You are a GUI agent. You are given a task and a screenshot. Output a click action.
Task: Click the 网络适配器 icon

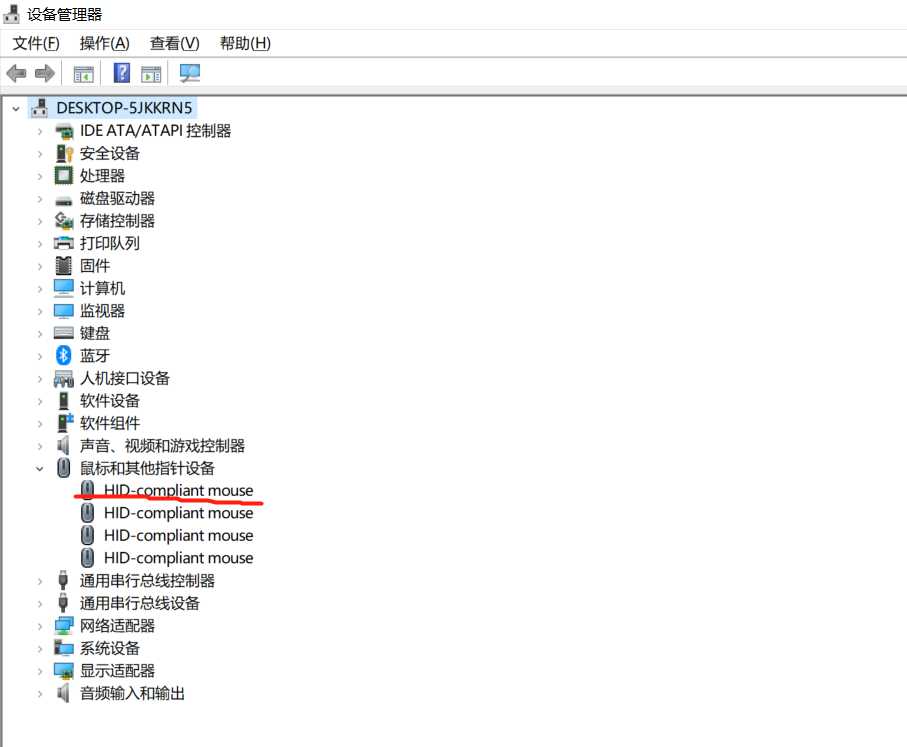64,625
